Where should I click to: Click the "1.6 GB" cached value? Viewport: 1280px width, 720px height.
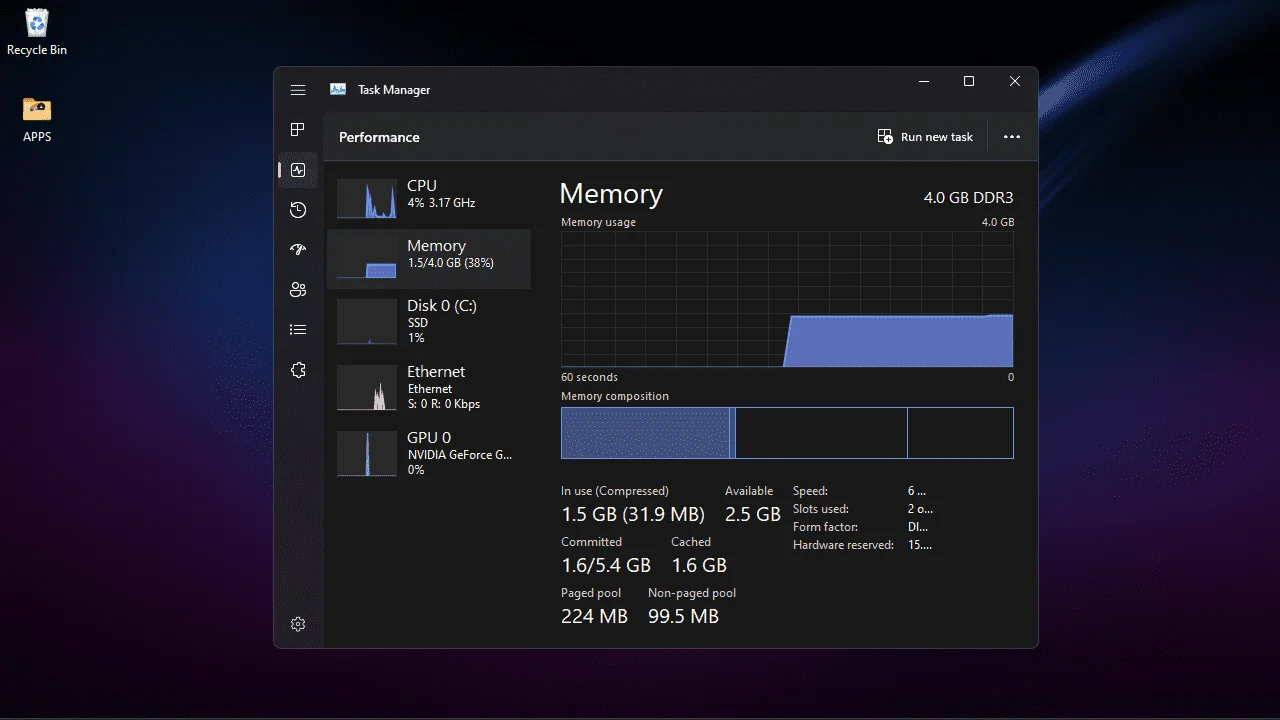tap(699, 565)
